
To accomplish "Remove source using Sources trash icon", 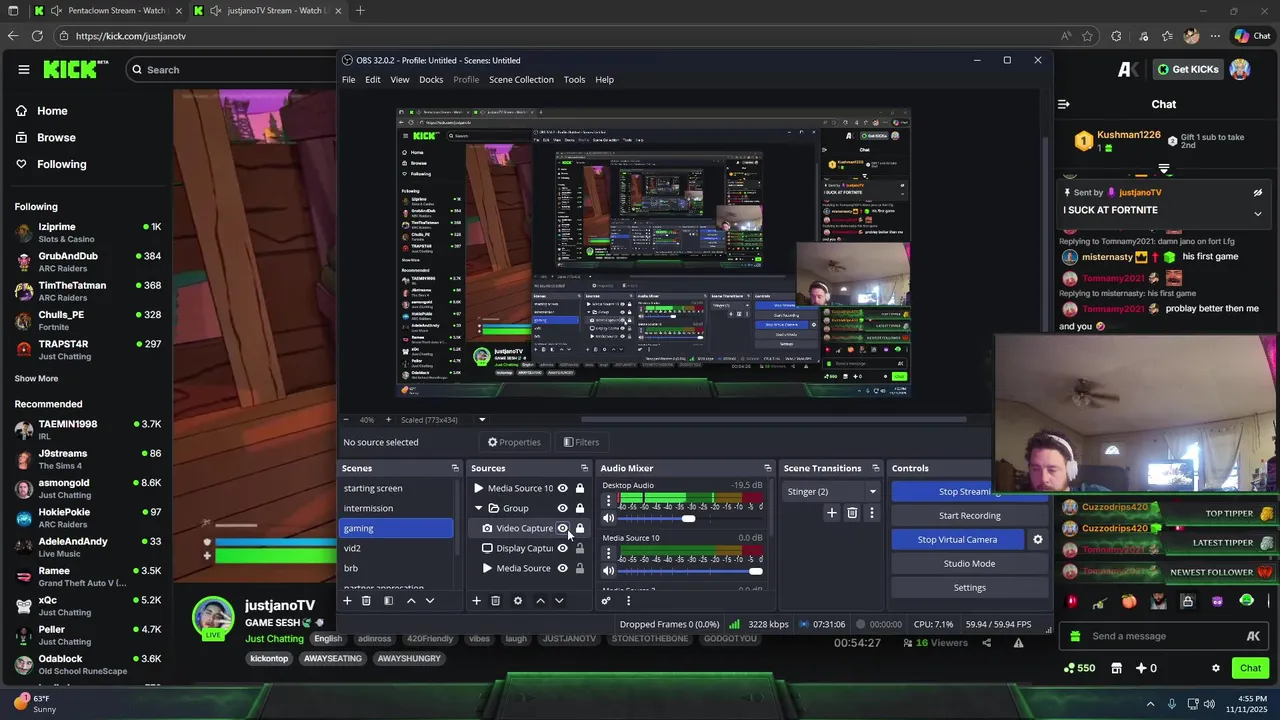I will (x=495, y=601).
